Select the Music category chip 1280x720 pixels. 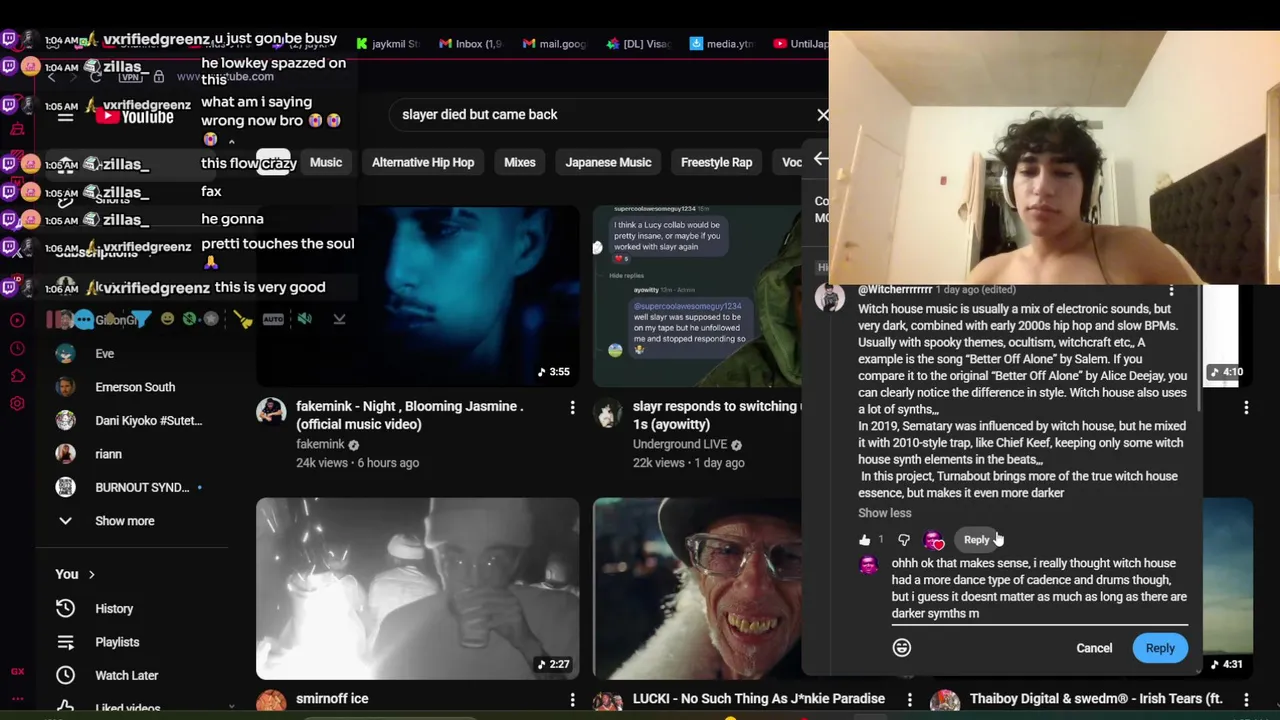(x=326, y=162)
